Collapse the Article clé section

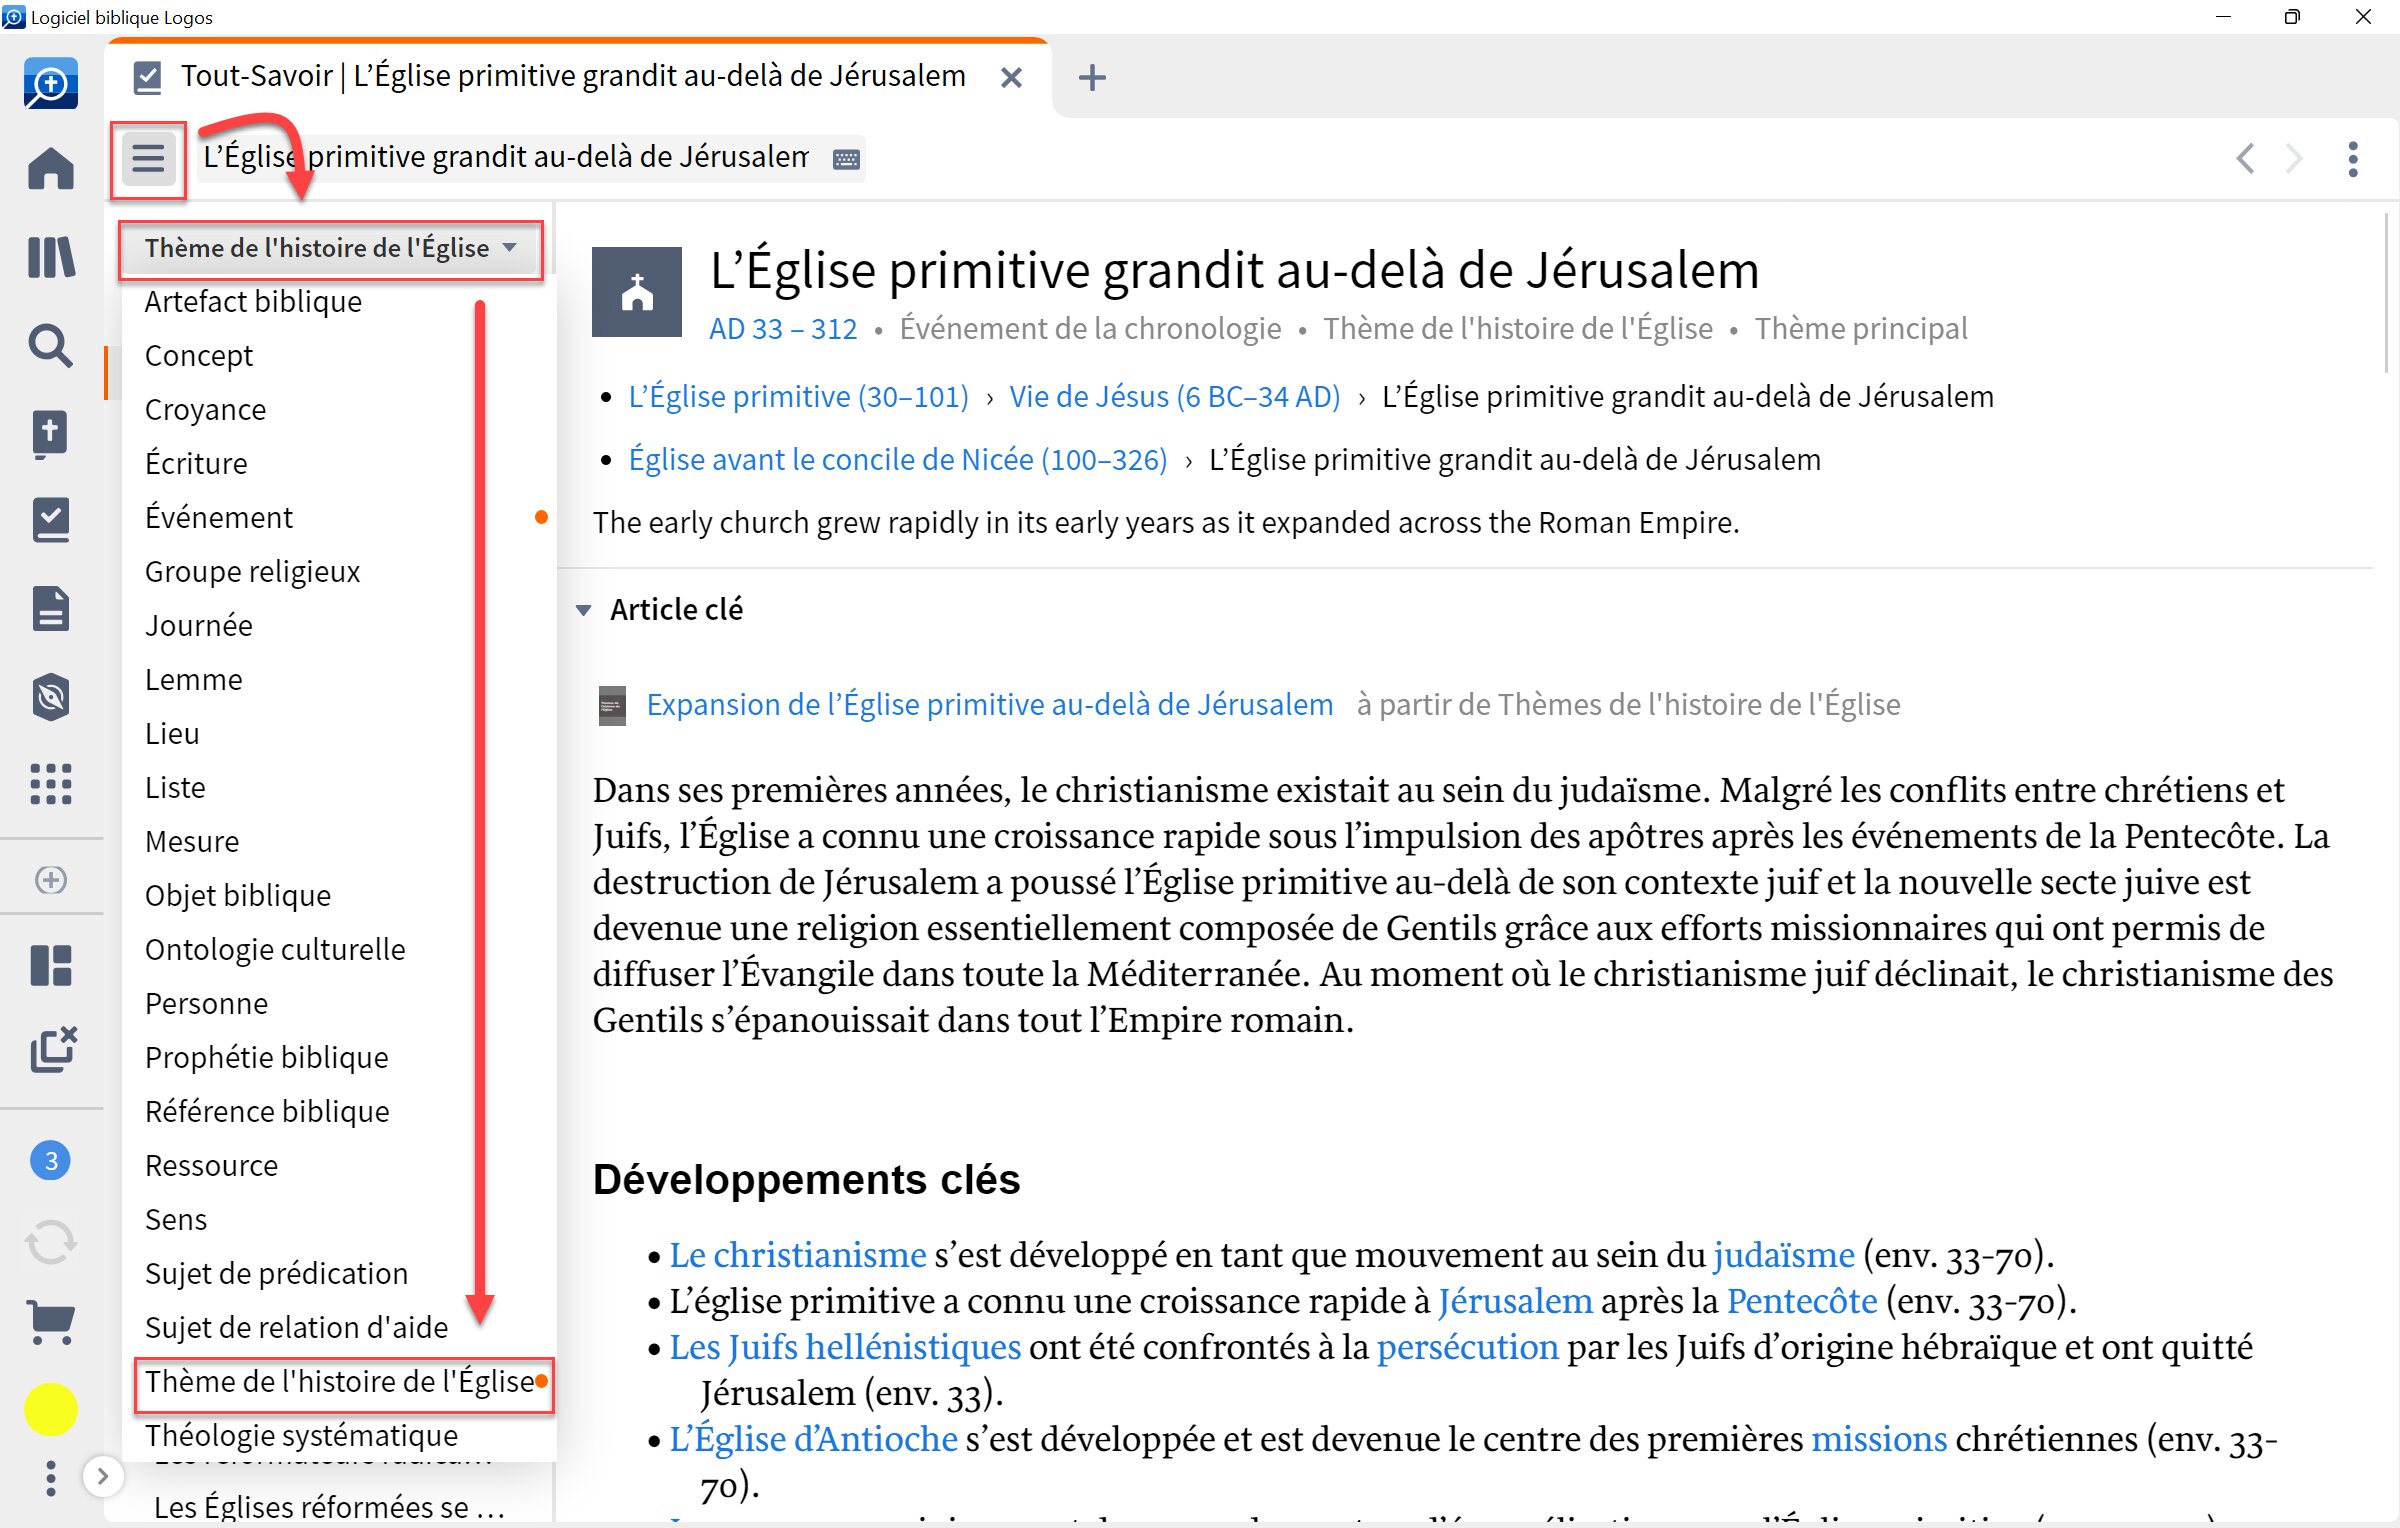pyautogui.click(x=584, y=609)
